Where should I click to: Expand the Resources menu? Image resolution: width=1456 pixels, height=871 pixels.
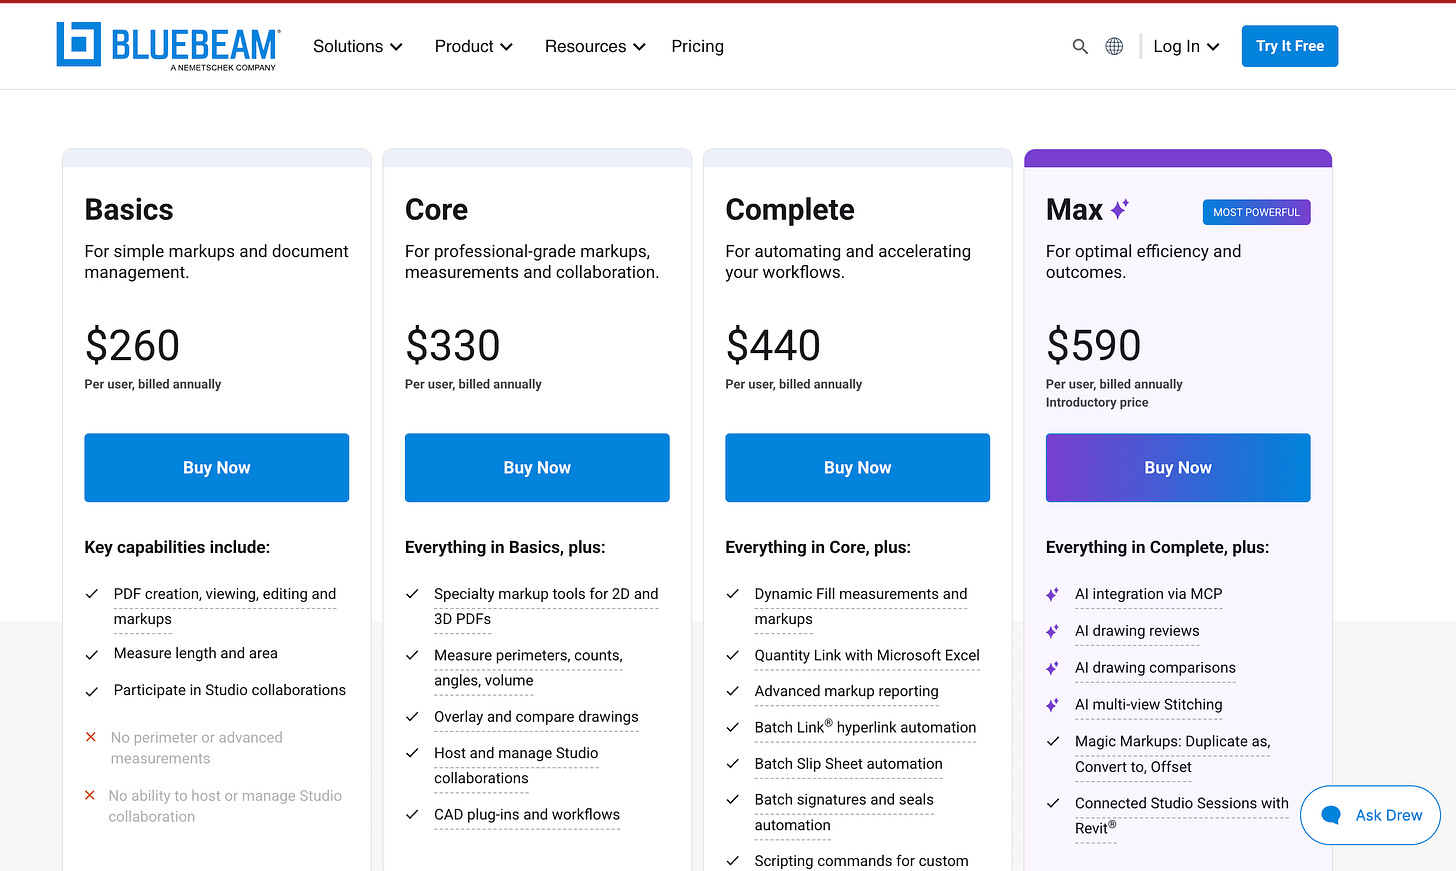(x=595, y=46)
